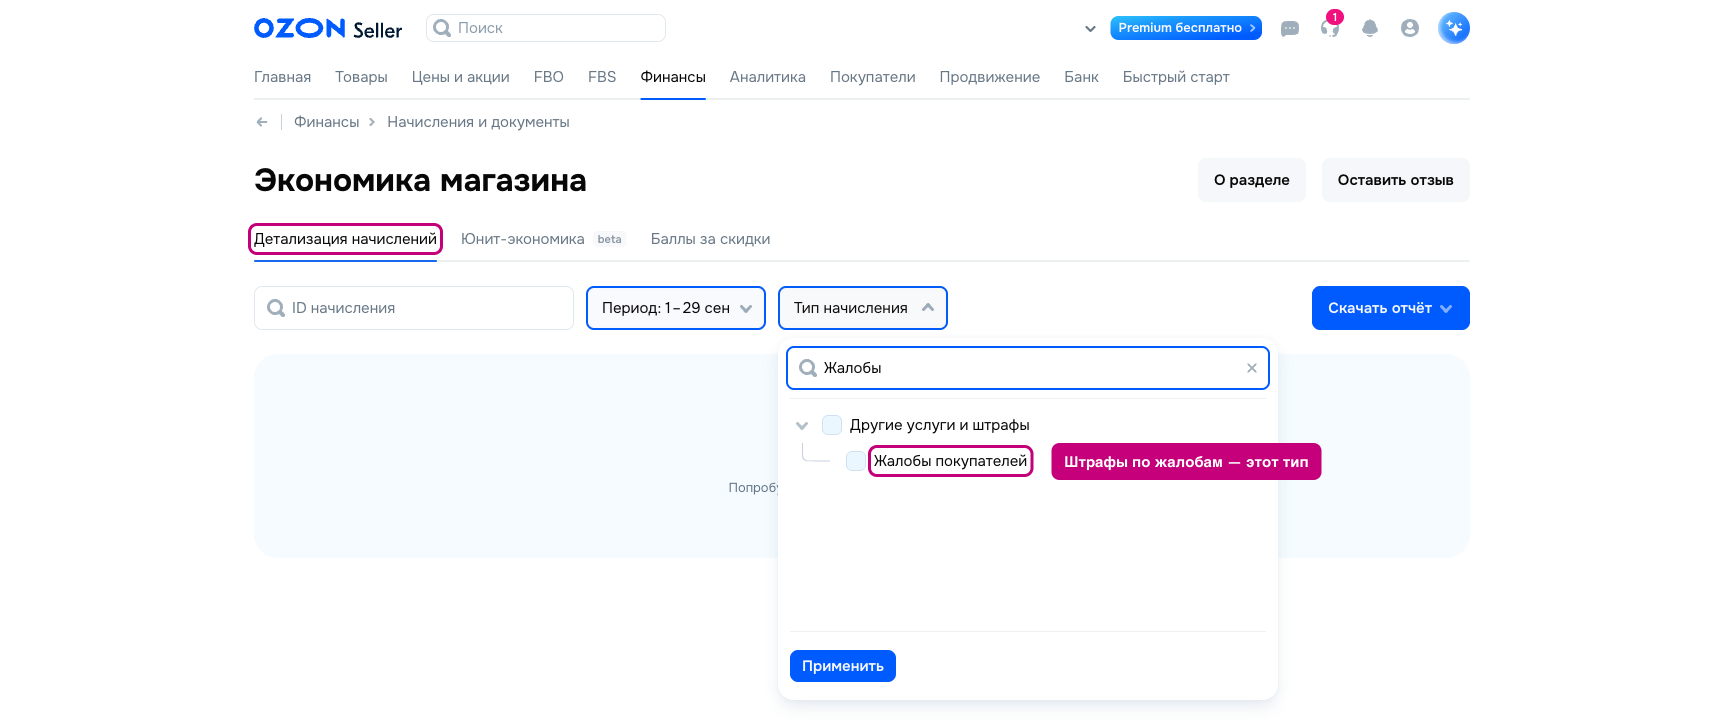Clear the Жалобы search with X

click(1252, 368)
